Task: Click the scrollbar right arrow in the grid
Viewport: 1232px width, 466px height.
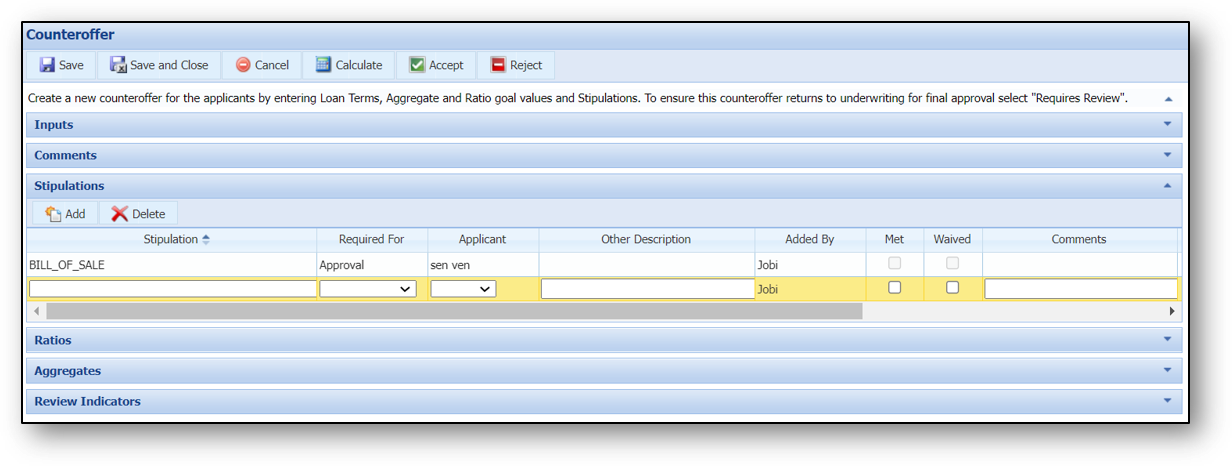Action: point(1172,311)
